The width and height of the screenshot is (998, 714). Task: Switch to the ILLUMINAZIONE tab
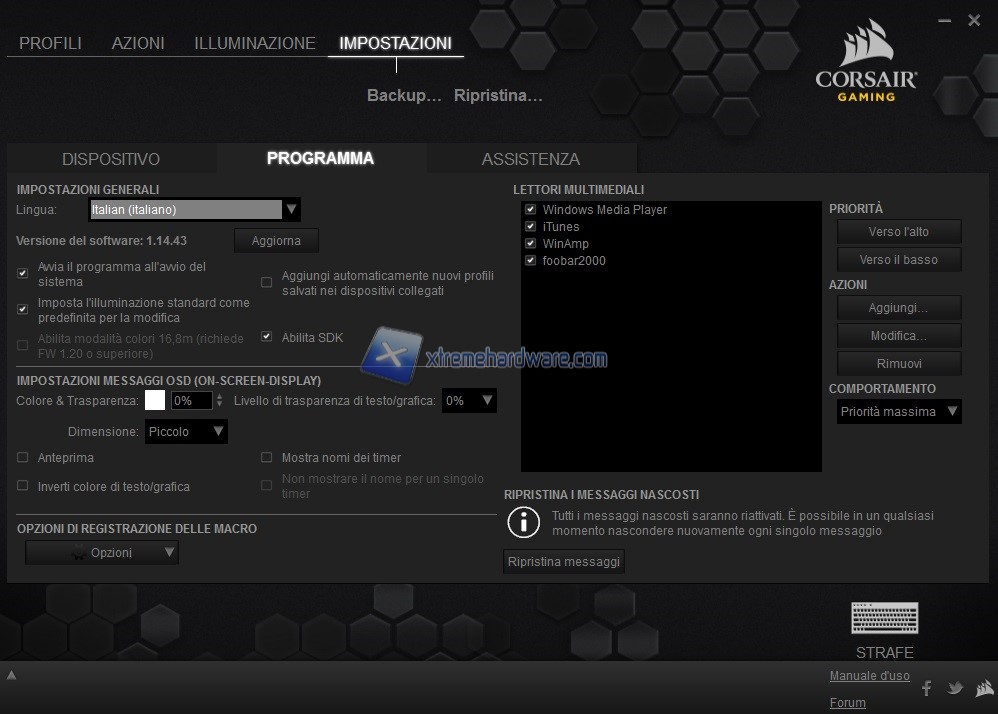(x=254, y=43)
